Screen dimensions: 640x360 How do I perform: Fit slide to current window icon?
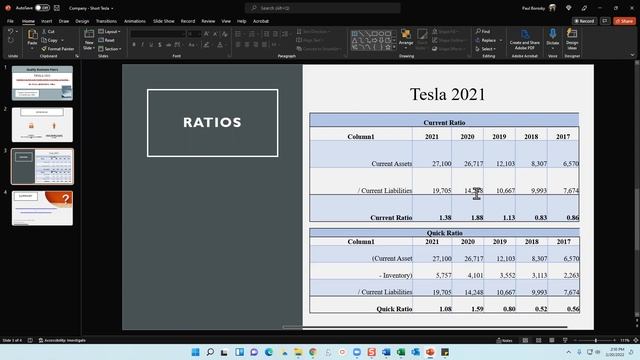[x=636, y=340]
